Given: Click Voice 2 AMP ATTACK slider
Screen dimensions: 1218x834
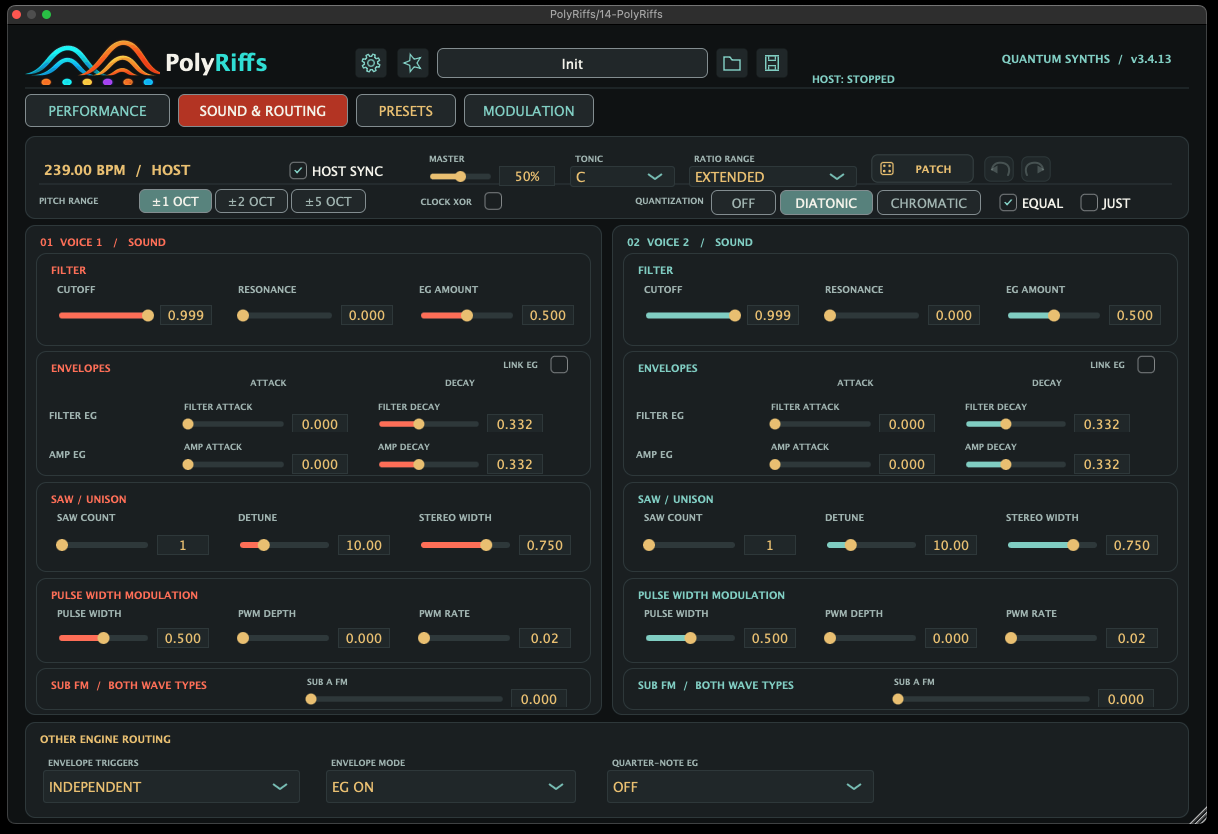Looking at the screenshot, I should coord(820,464).
